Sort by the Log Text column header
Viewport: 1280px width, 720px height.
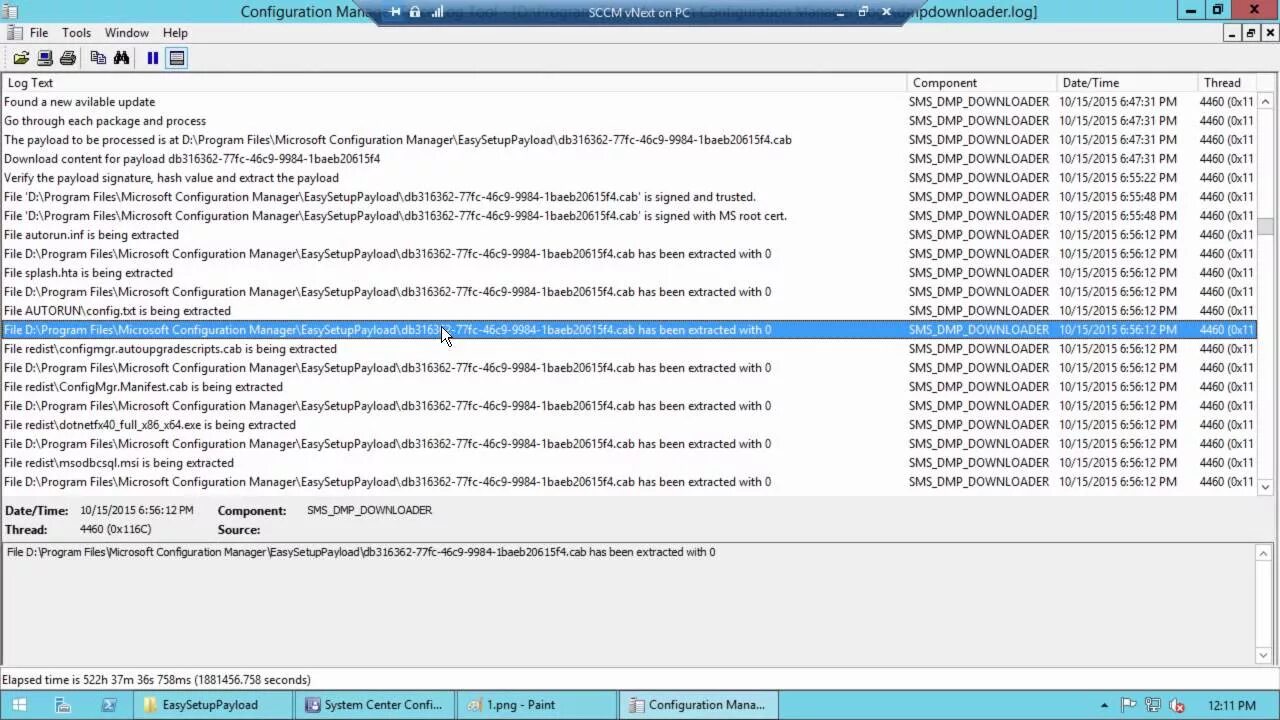coord(453,83)
